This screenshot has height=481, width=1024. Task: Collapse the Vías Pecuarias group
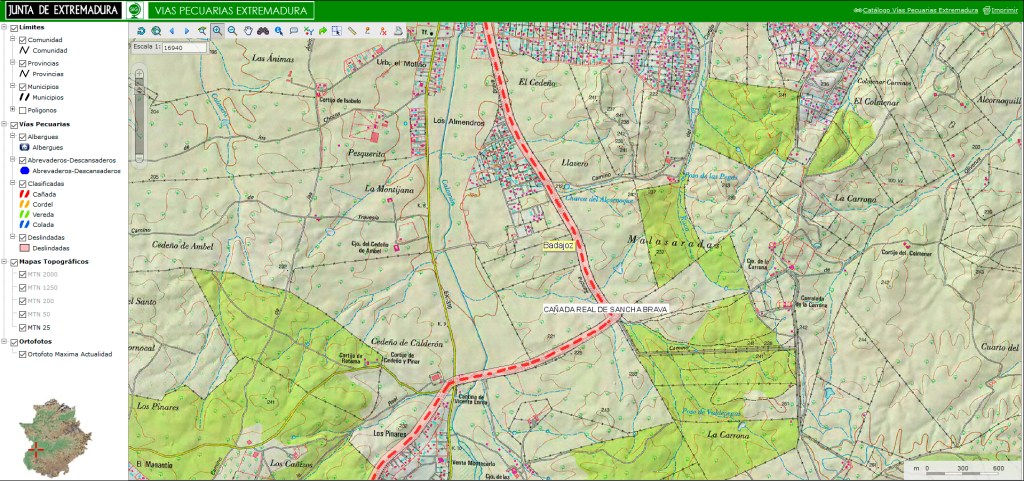pyautogui.click(x=4, y=125)
